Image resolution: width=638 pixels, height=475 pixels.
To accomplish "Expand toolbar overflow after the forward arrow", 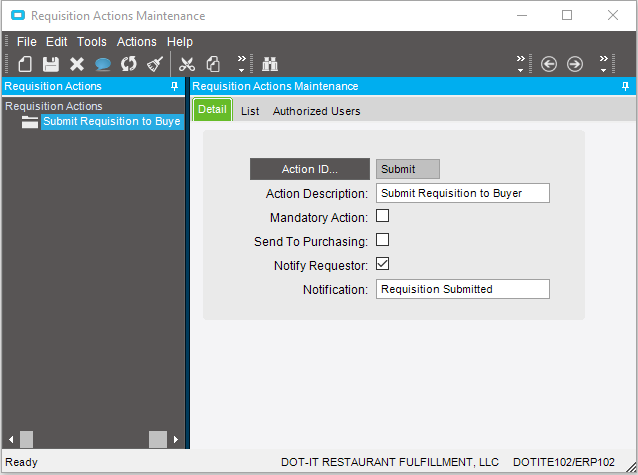I will point(603,64).
